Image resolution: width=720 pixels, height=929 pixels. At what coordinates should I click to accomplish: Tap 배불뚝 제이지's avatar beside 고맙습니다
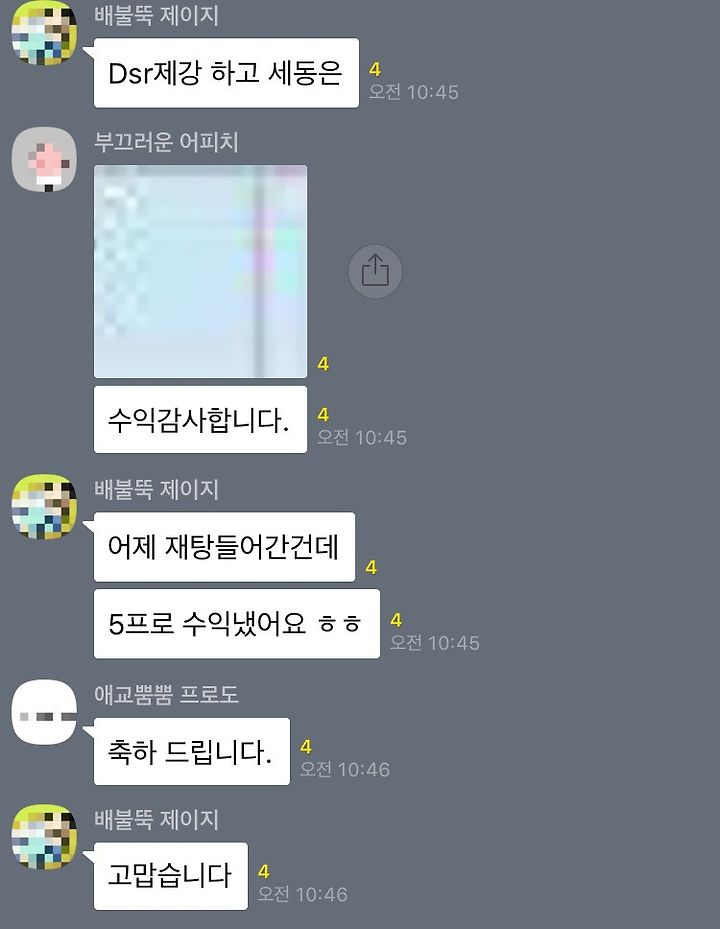tap(44, 837)
